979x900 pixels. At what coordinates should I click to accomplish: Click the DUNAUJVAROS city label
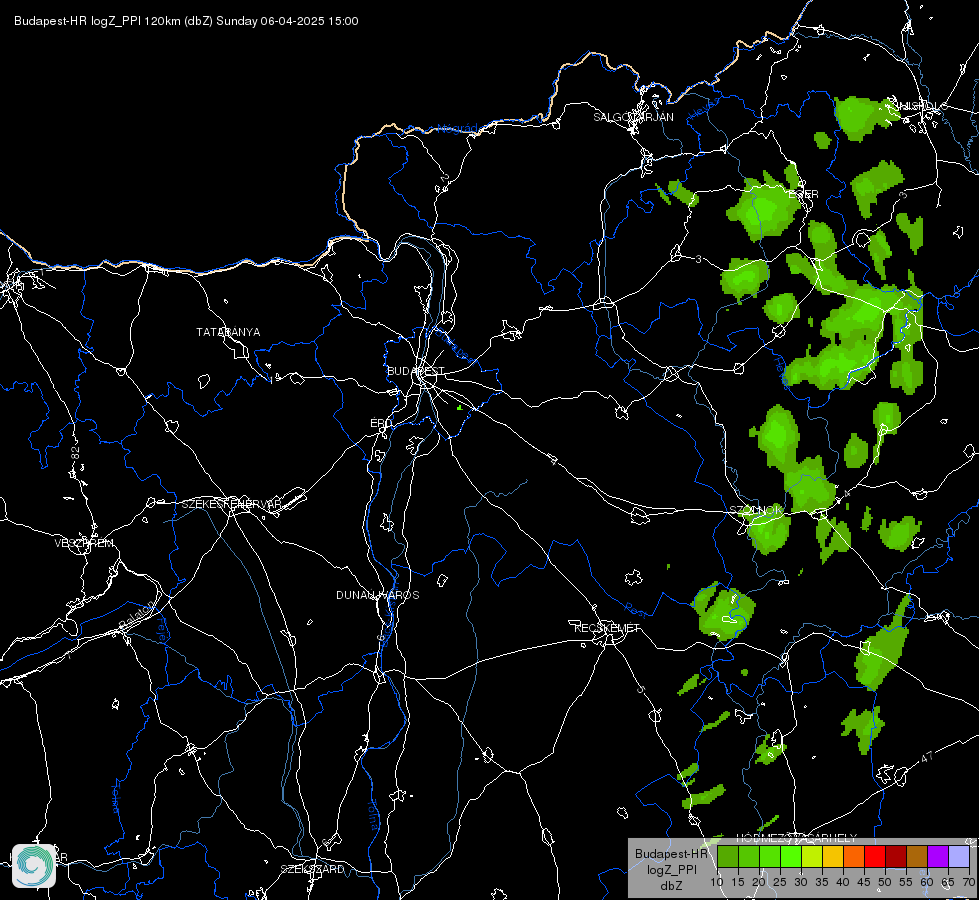point(378,595)
